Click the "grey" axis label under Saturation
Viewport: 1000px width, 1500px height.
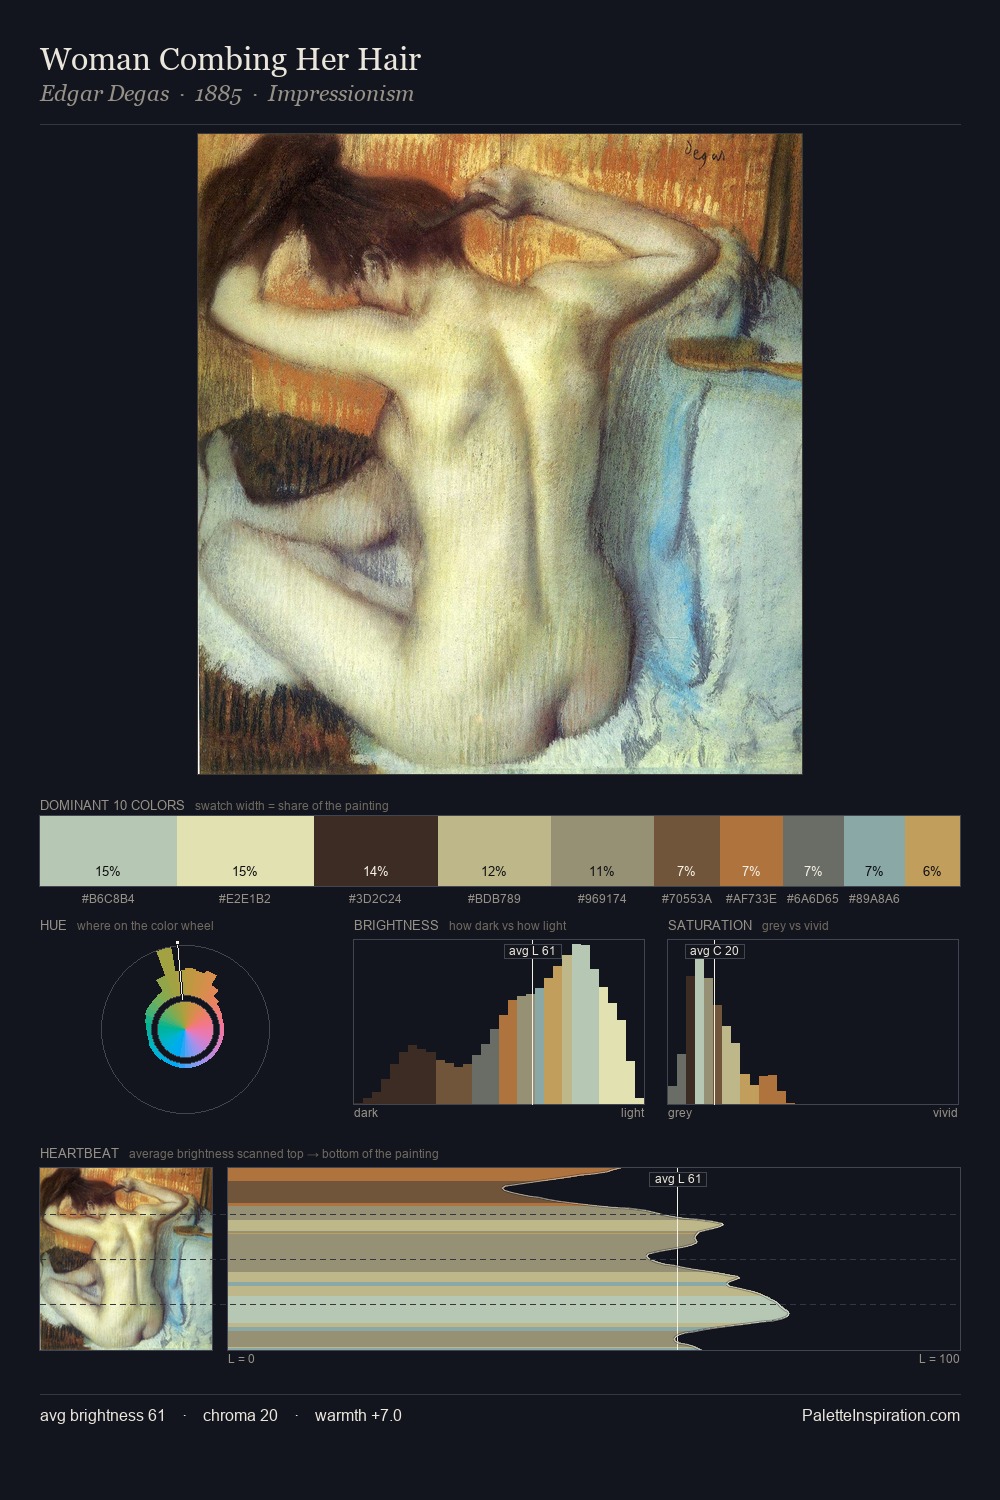coord(680,1113)
